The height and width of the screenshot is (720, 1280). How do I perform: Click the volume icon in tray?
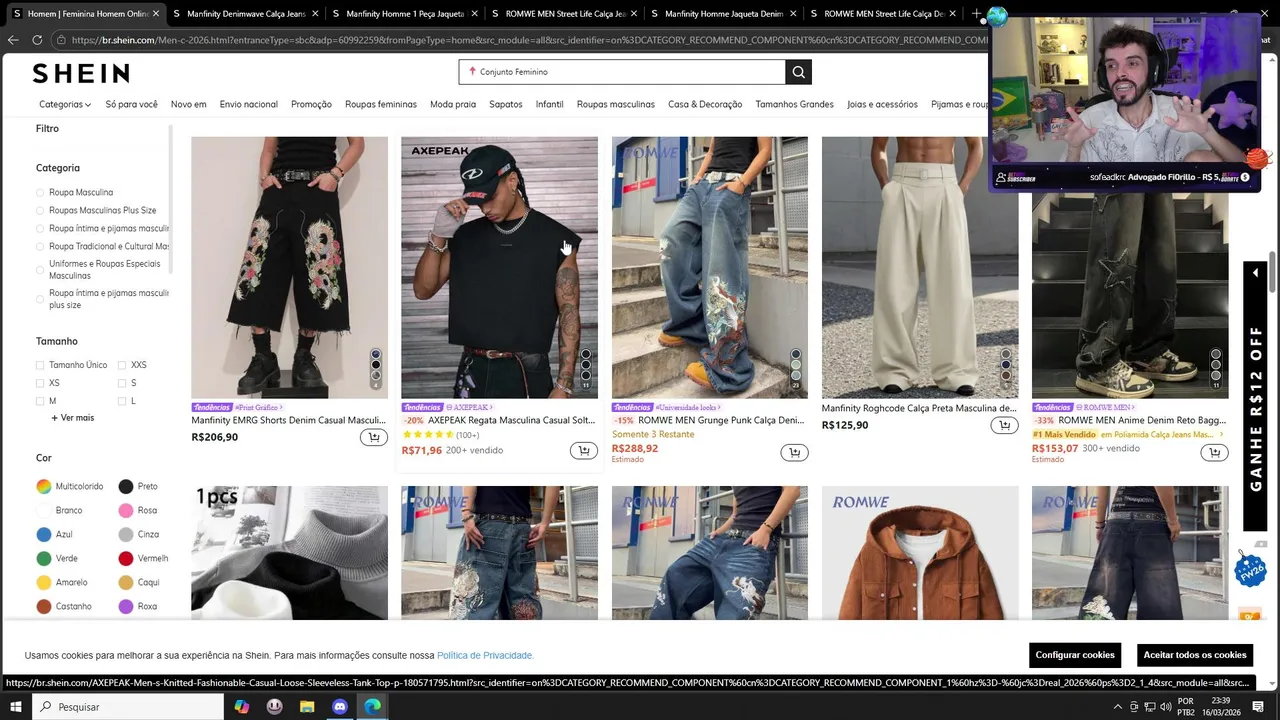pos(1165,707)
